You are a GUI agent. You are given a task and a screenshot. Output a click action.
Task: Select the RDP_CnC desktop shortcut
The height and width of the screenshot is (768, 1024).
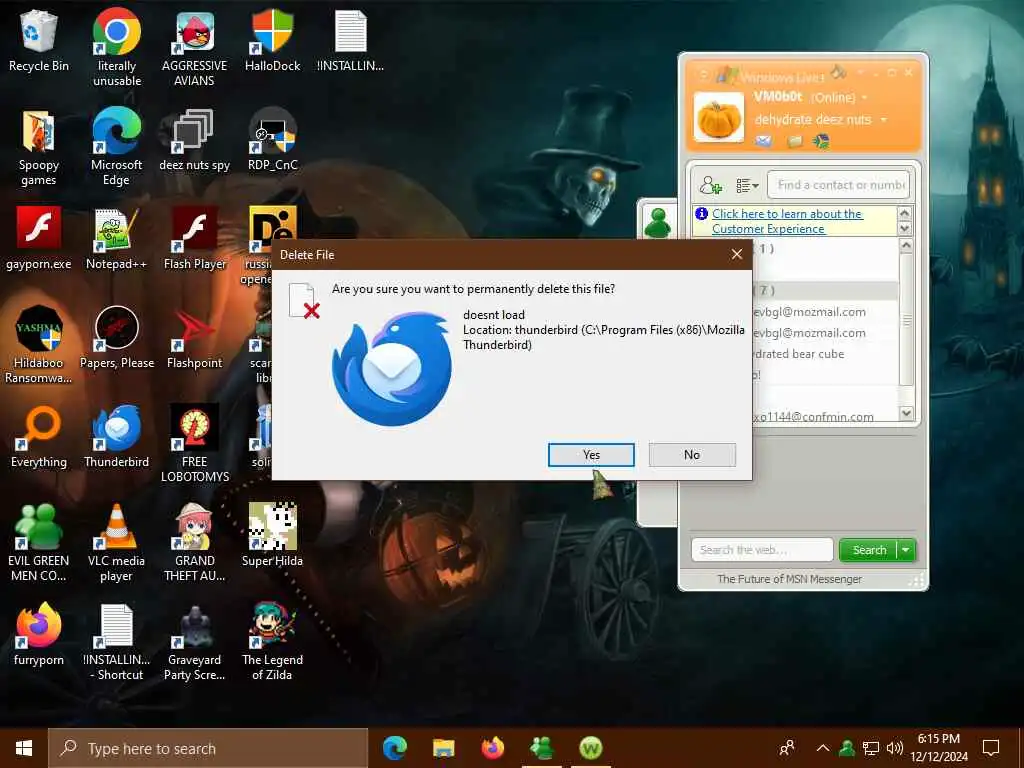[272, 140]
